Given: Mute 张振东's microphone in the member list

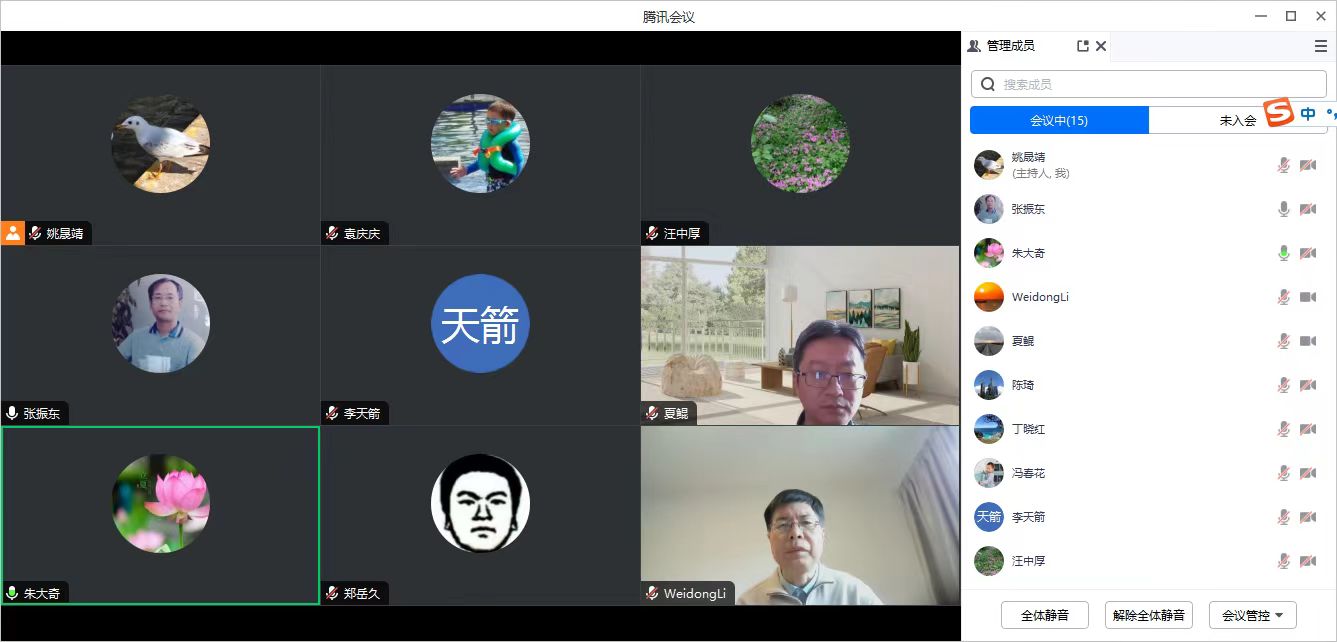Looking at the screenshot, I should pos(1284,209).
